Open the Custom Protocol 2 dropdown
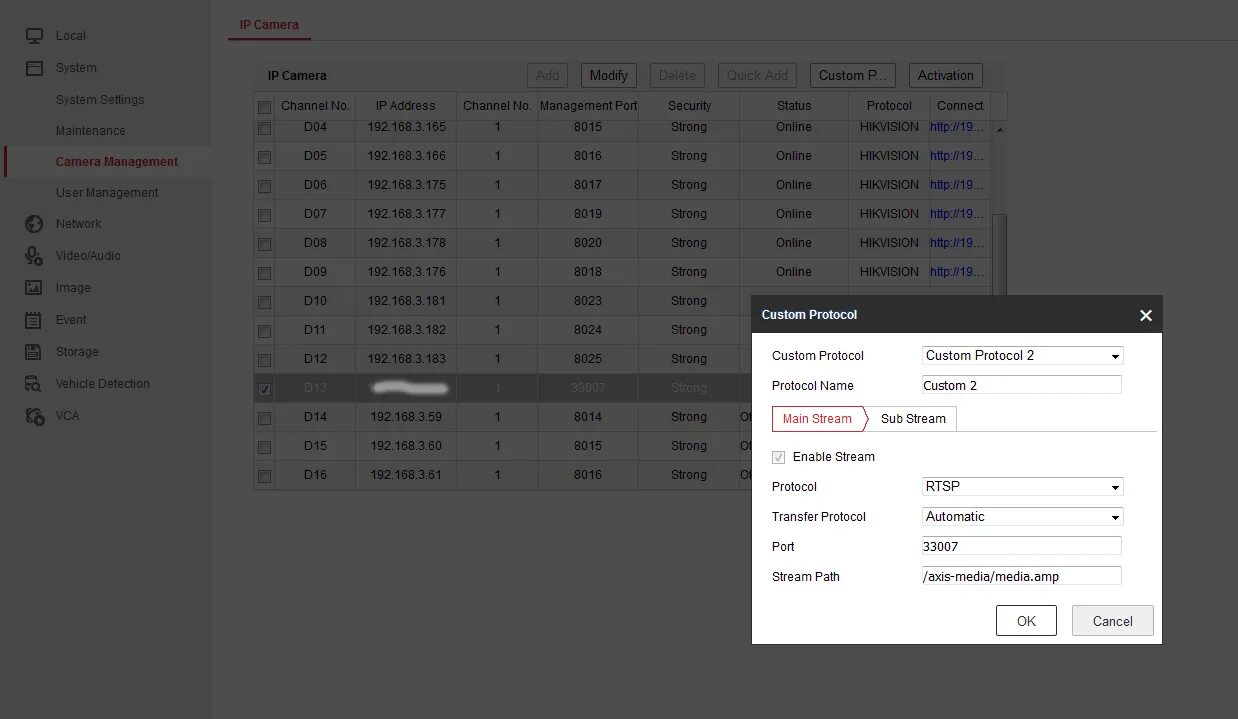This screenshot has height=719, width=1238. click(x=1023, y=355)
